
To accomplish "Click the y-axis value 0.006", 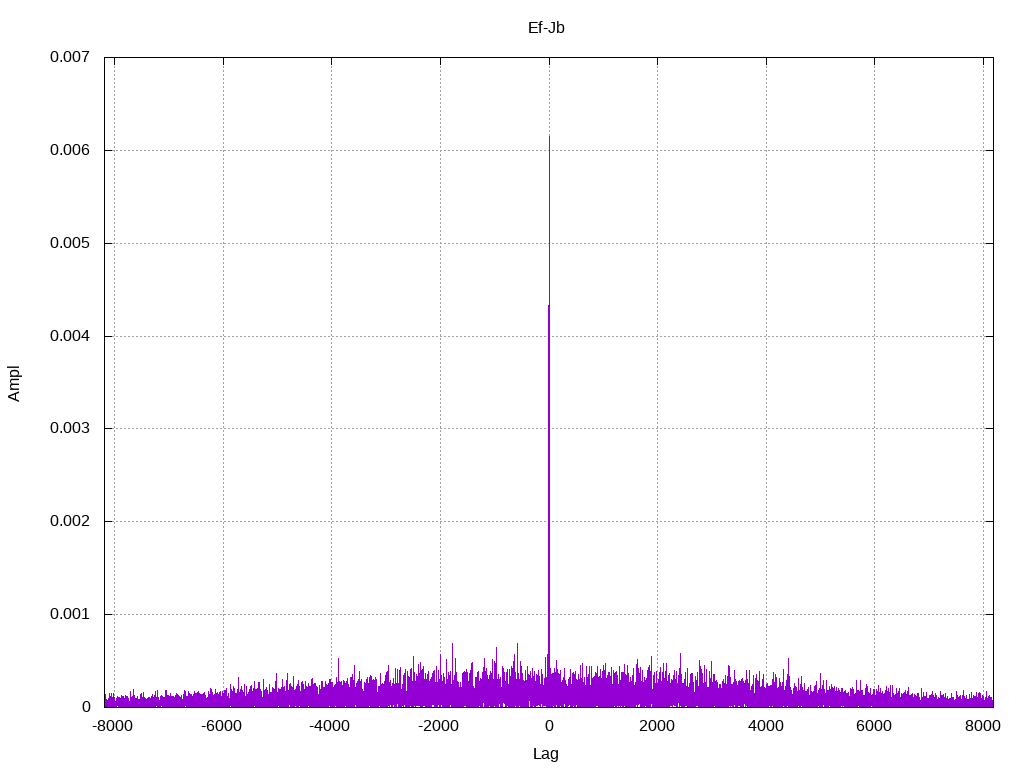I will coord(70,150).
